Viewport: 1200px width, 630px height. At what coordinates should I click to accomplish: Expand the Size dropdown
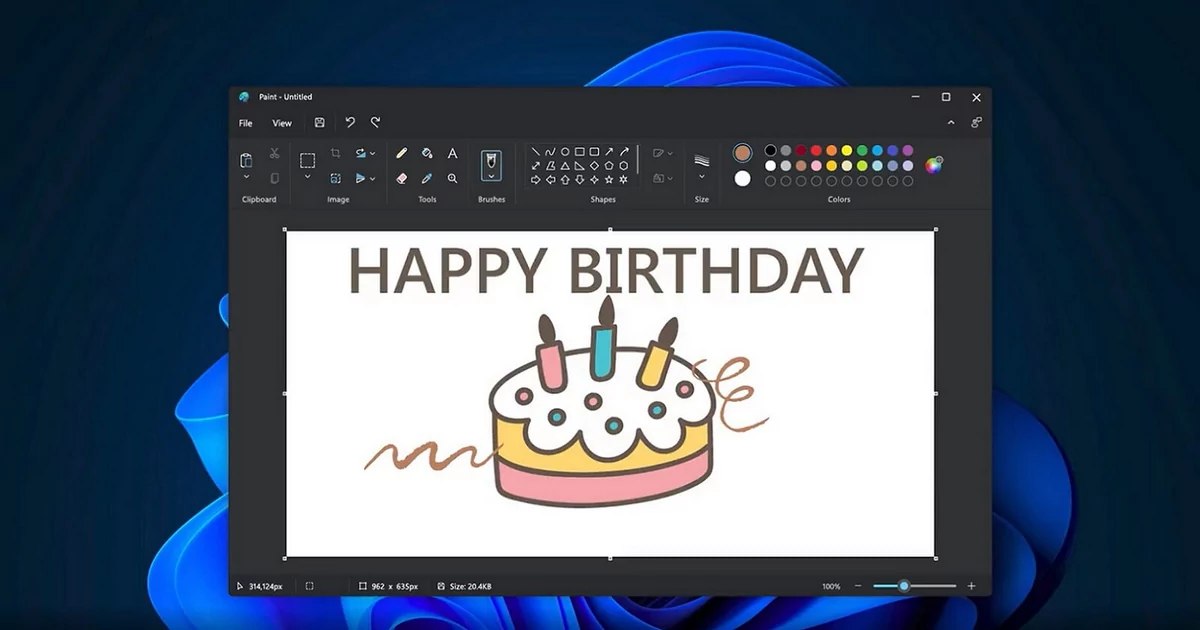click(702, 176)
